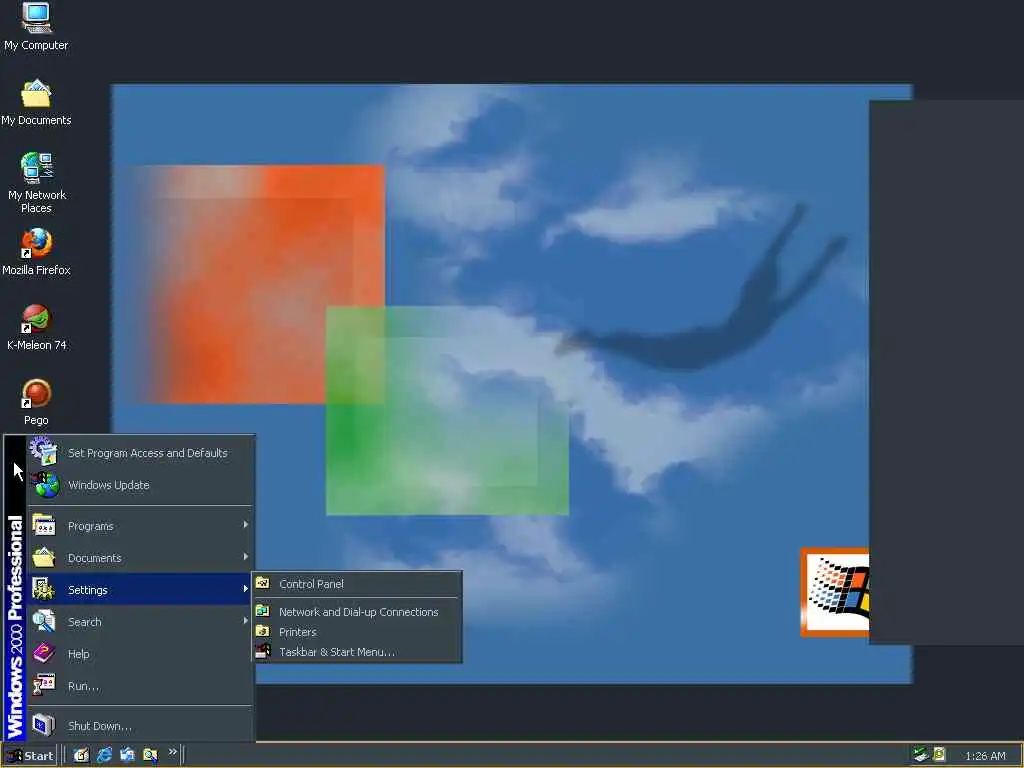The width and height of the screenshot is (1024, 768).
Task: Click the purple Help book icon
Action: (x=44, y=653)
